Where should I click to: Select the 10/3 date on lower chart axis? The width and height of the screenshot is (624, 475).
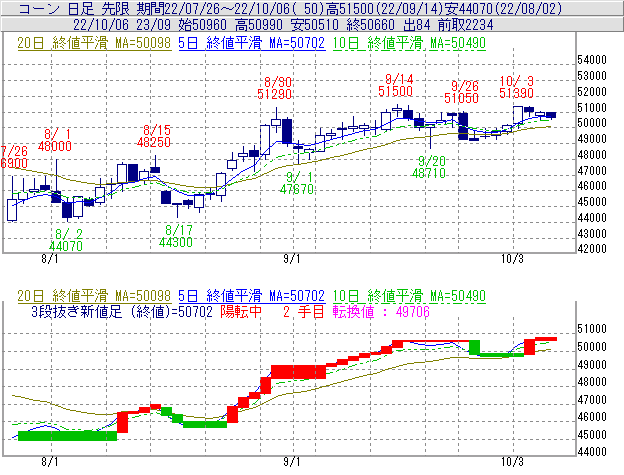511,463
